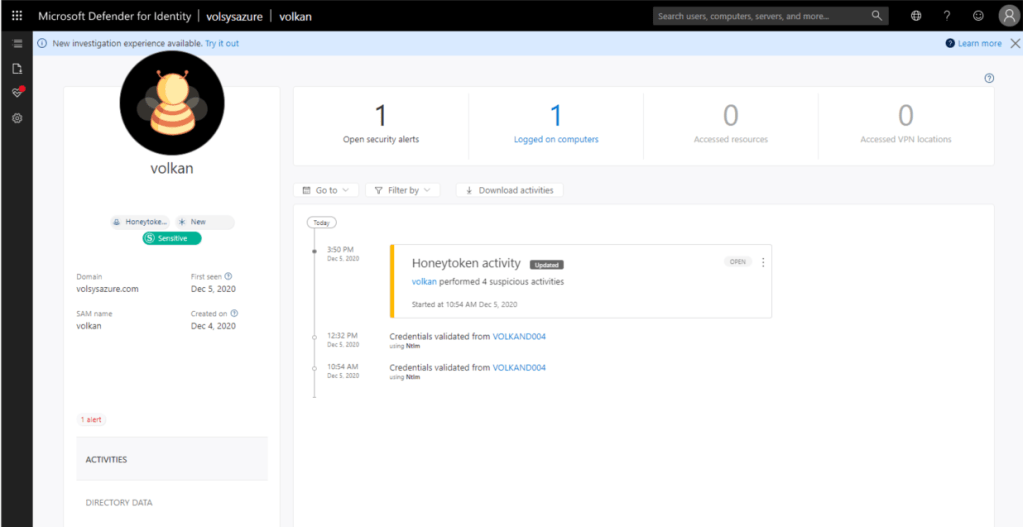
Task: Expand the Filter by dropdown
Action: 403,190
